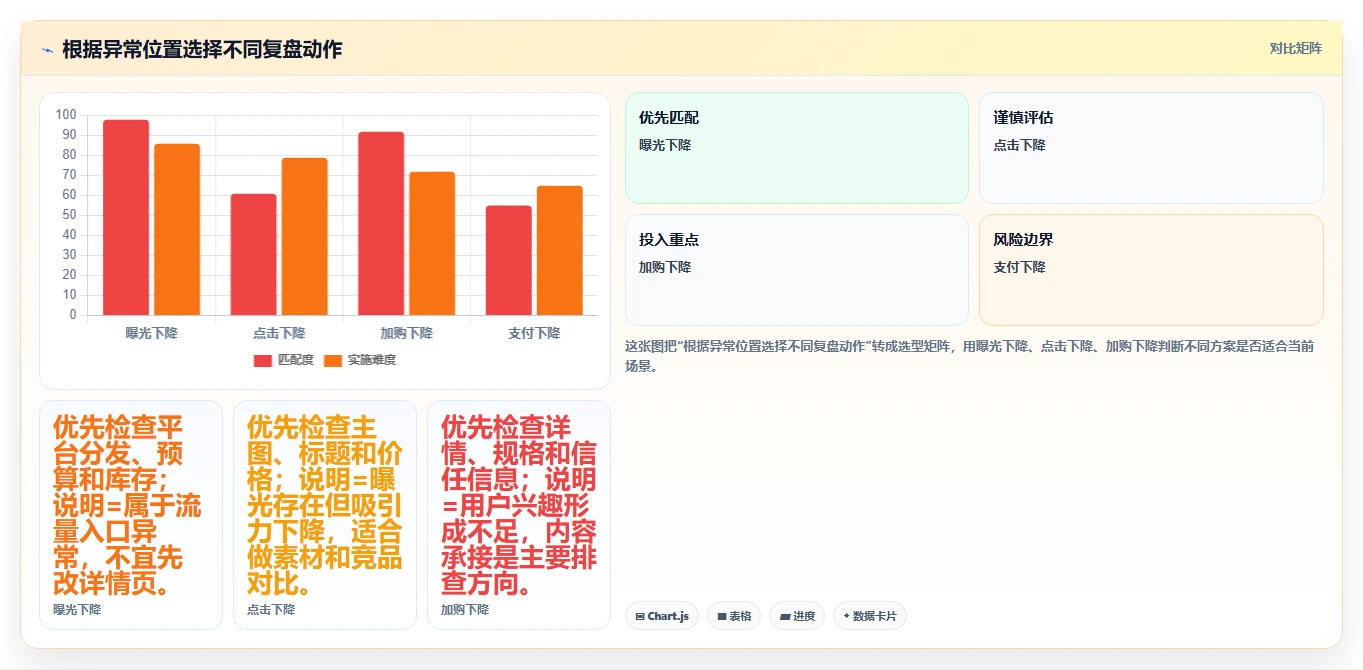Image resolution: width=1363 pixels, height=670 pixels.
Task: Click the 100 y-axis value
Action: pos(66,115)
